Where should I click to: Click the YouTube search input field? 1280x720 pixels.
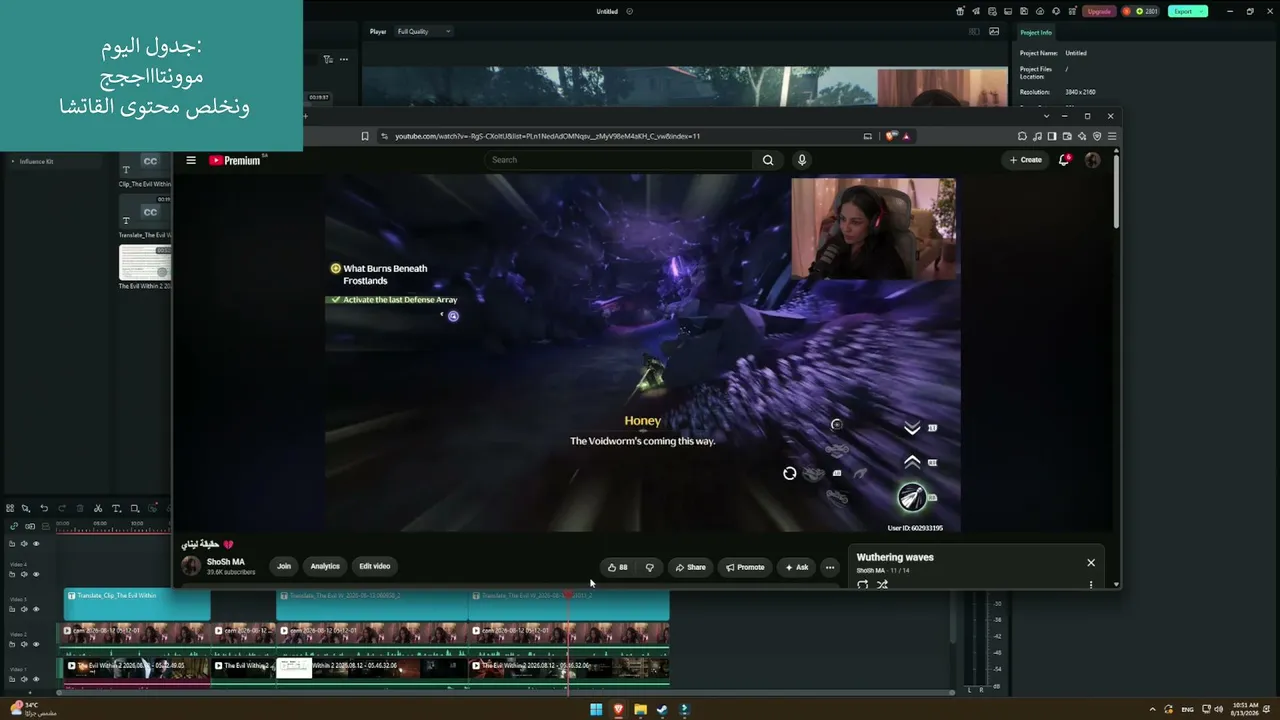click(x=619, y=160)
